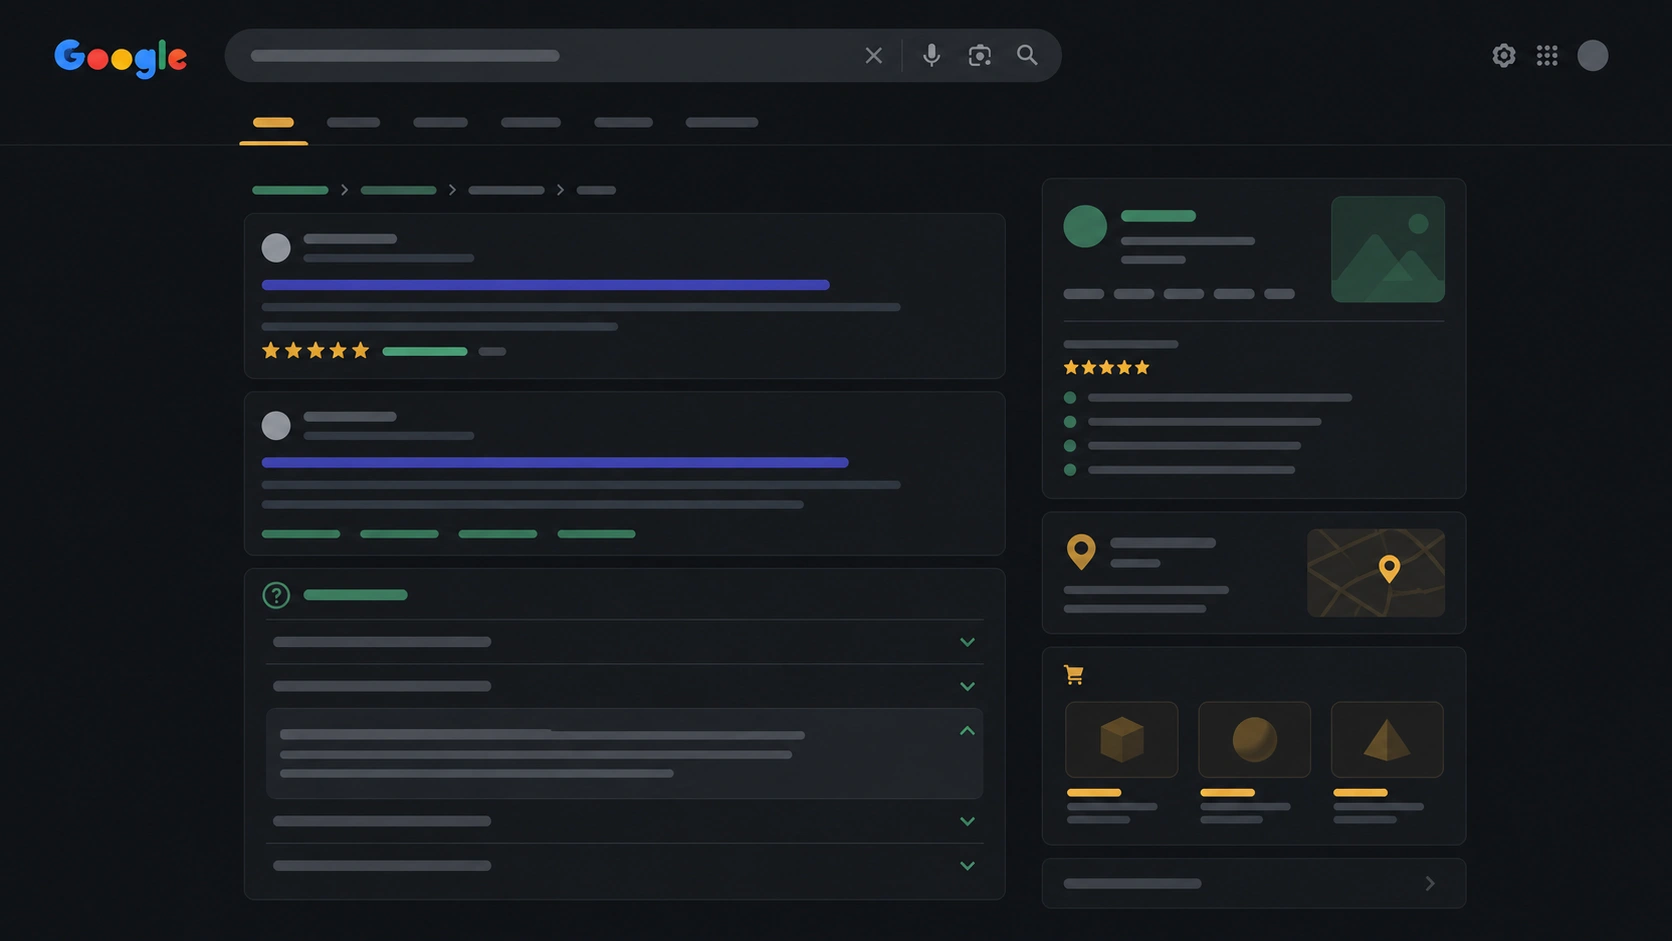The image size is (1672, 941).
Task: Click the favicon of the second search result
Action: click(276, 425)
